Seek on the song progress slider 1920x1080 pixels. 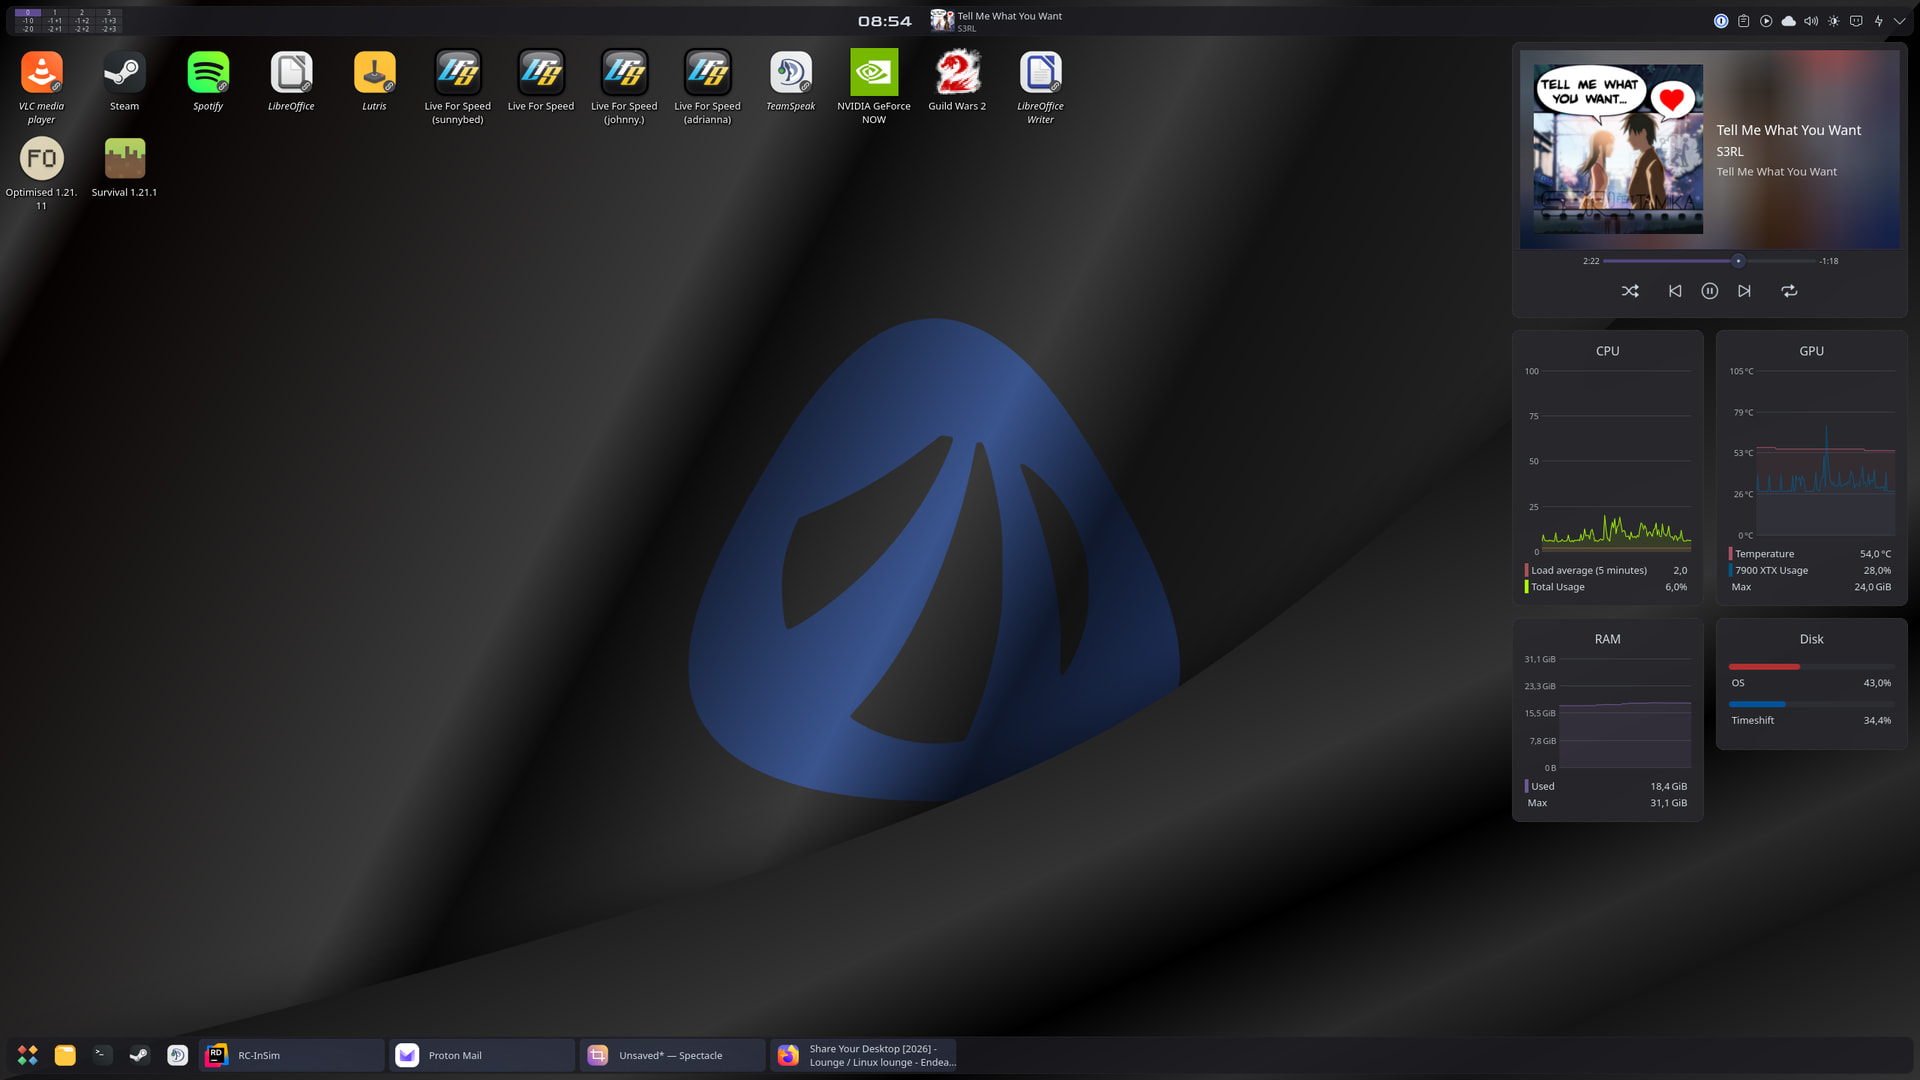[1709, 261]
